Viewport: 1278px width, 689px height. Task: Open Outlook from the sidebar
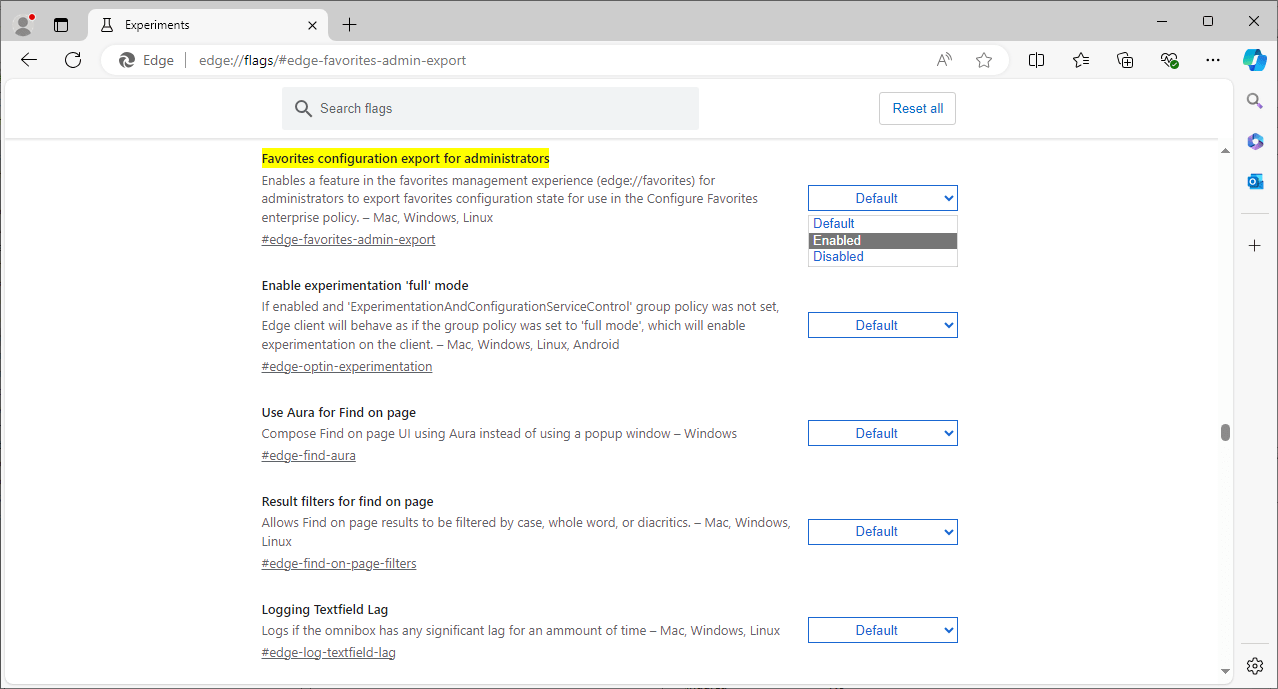[x=1255, y=181]
